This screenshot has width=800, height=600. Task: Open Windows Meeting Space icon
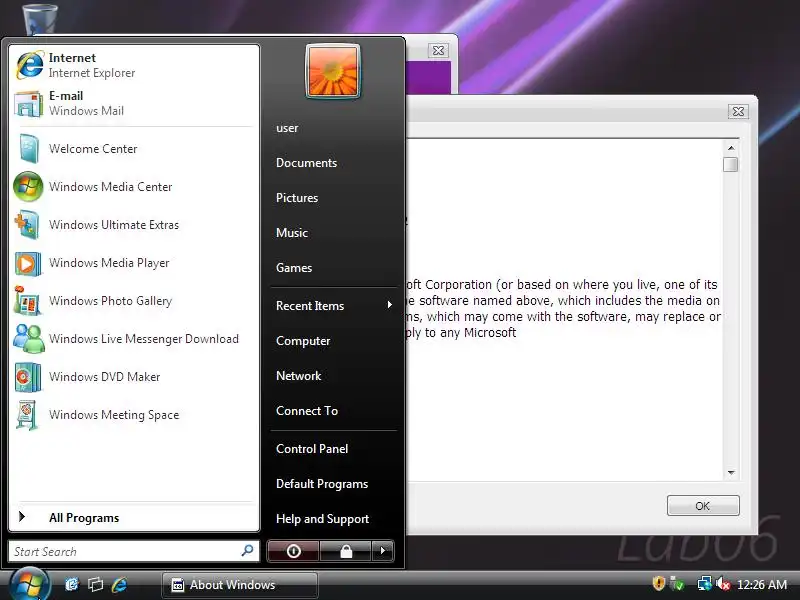[x=28, y=415]
